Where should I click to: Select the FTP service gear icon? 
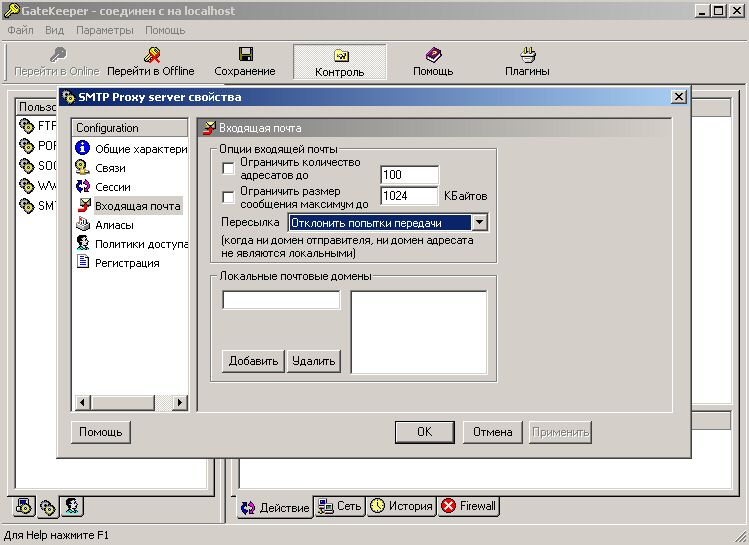pyautogui.click(x=27, y=126)
